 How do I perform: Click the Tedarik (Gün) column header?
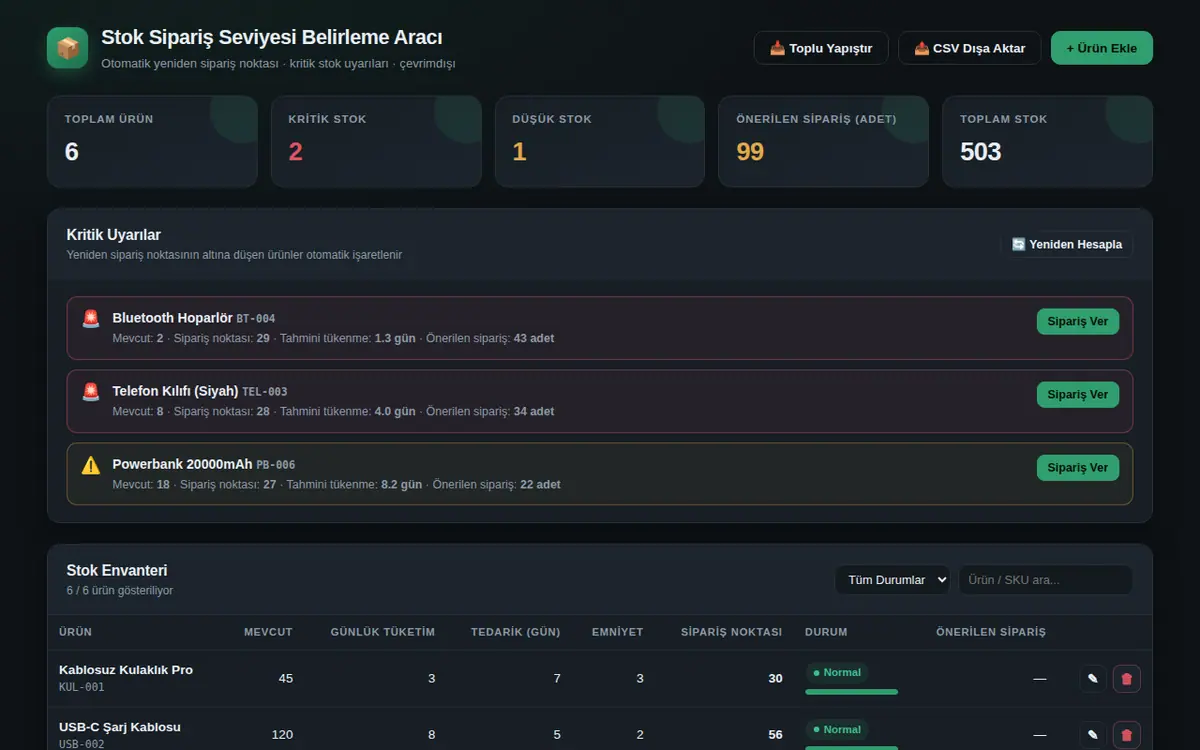click(516, 632)
